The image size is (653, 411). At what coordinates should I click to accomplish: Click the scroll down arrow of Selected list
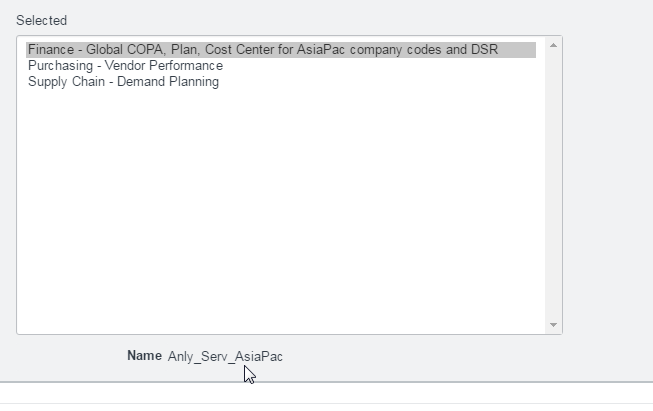coord(553,325)
